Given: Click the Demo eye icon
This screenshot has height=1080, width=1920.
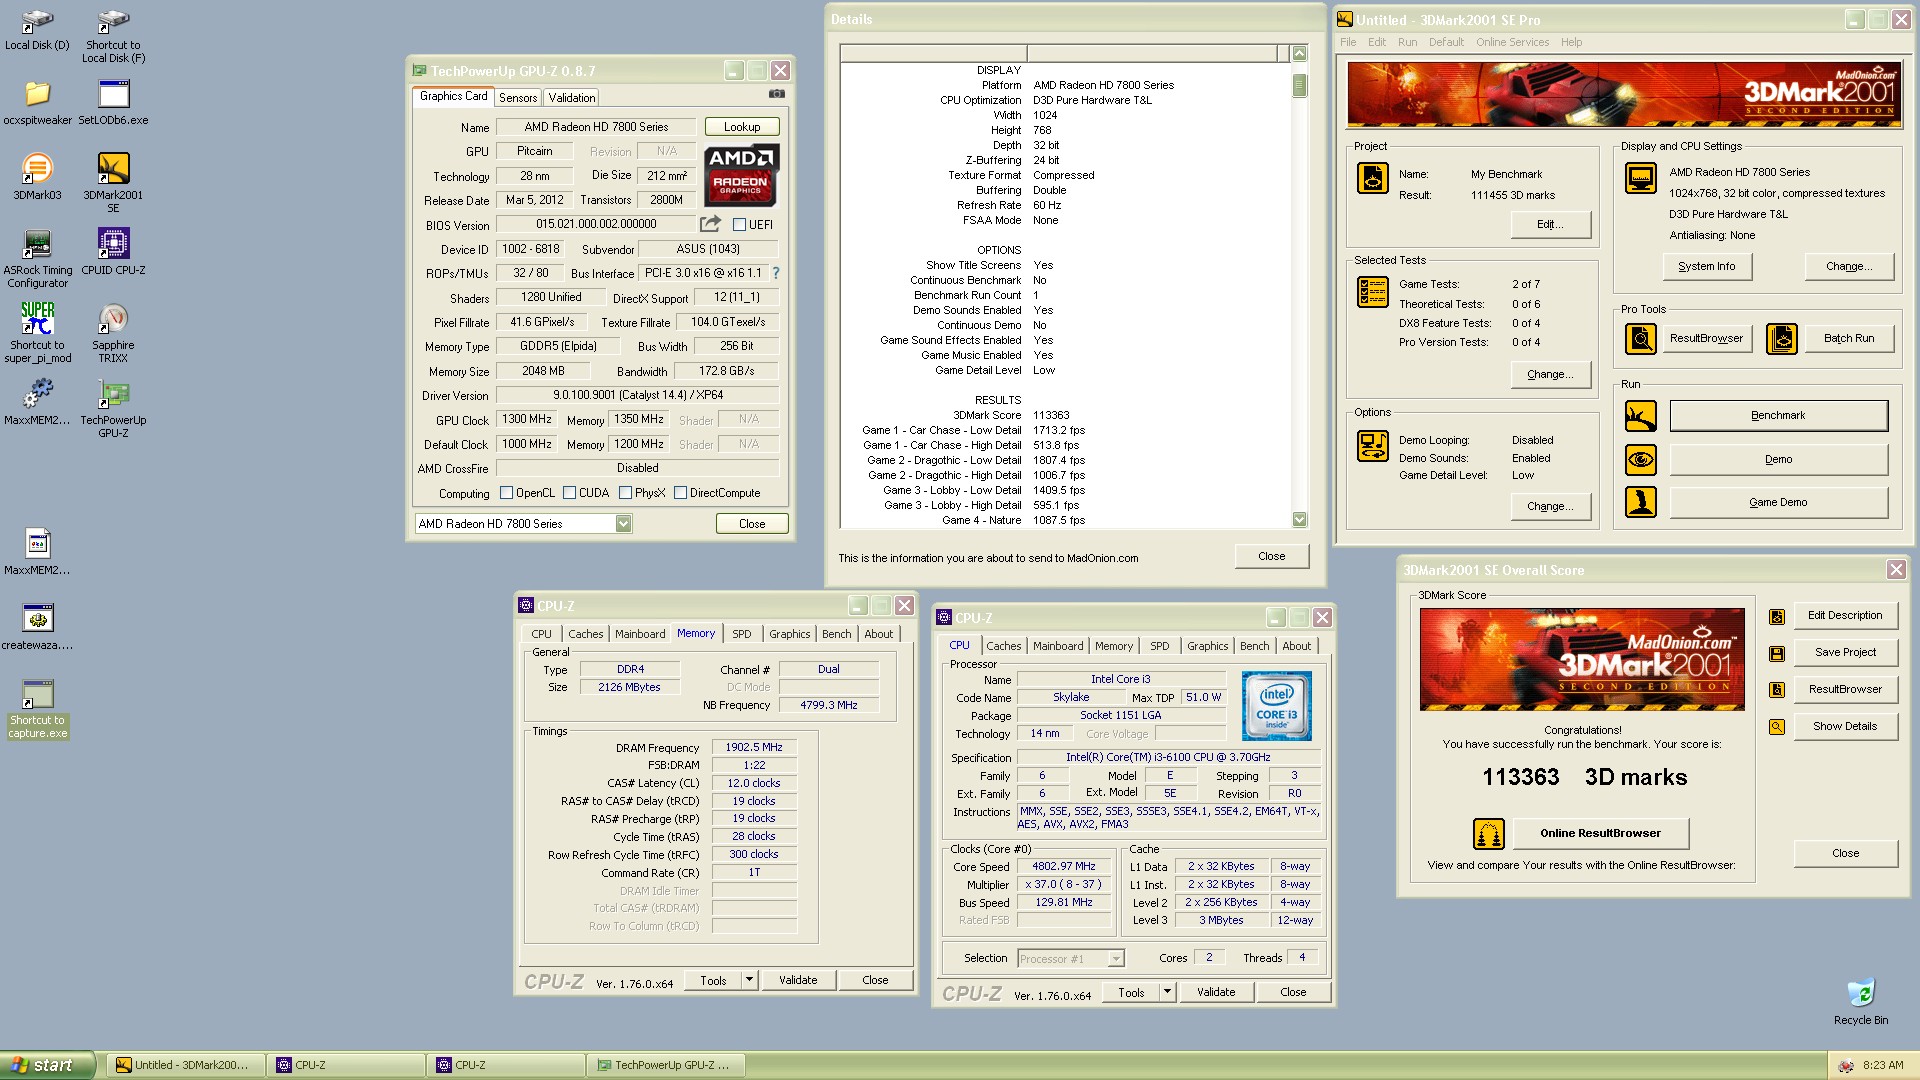Looking at the screenshot, I should (1640, 459).
